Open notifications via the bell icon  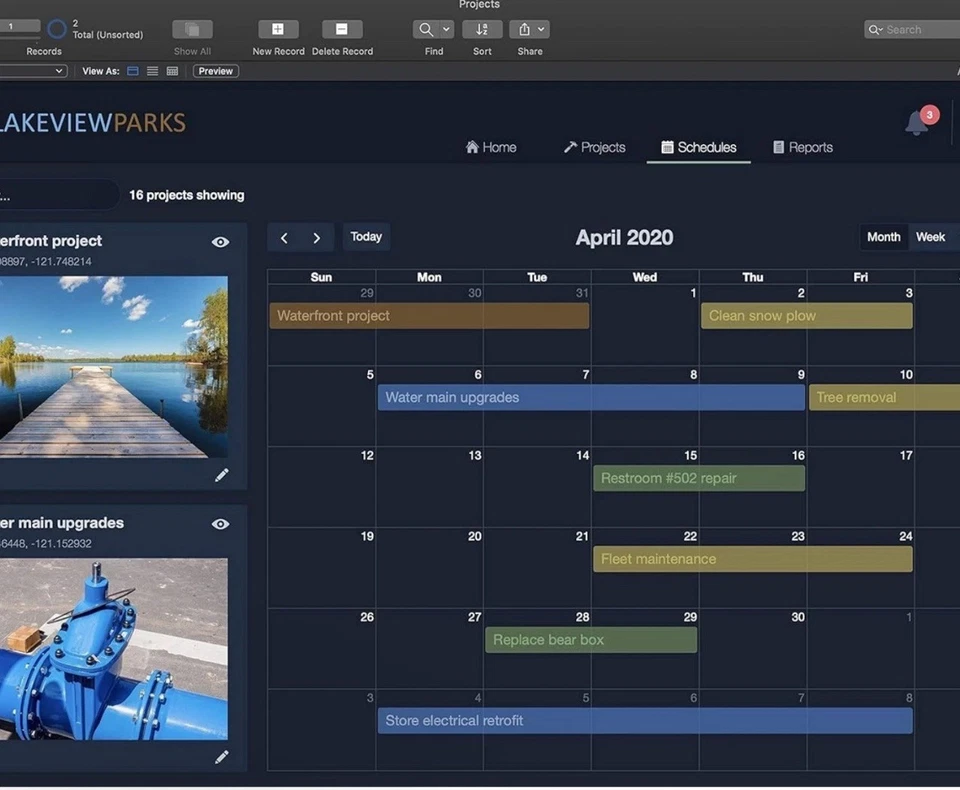point(916,122)
